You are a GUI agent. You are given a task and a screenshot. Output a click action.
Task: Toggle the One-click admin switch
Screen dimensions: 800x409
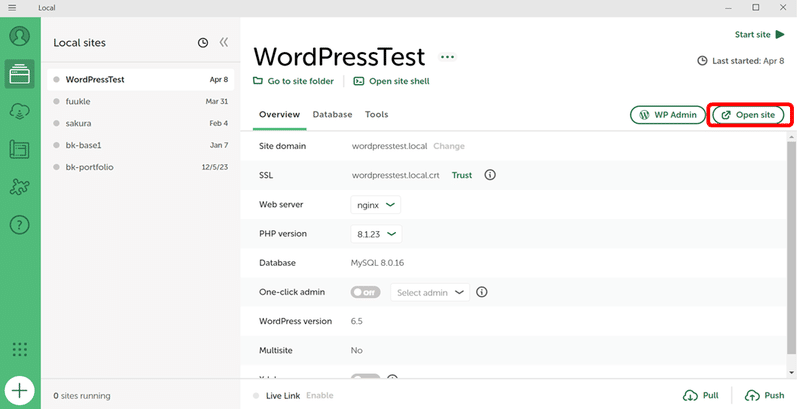pos(365,292)
